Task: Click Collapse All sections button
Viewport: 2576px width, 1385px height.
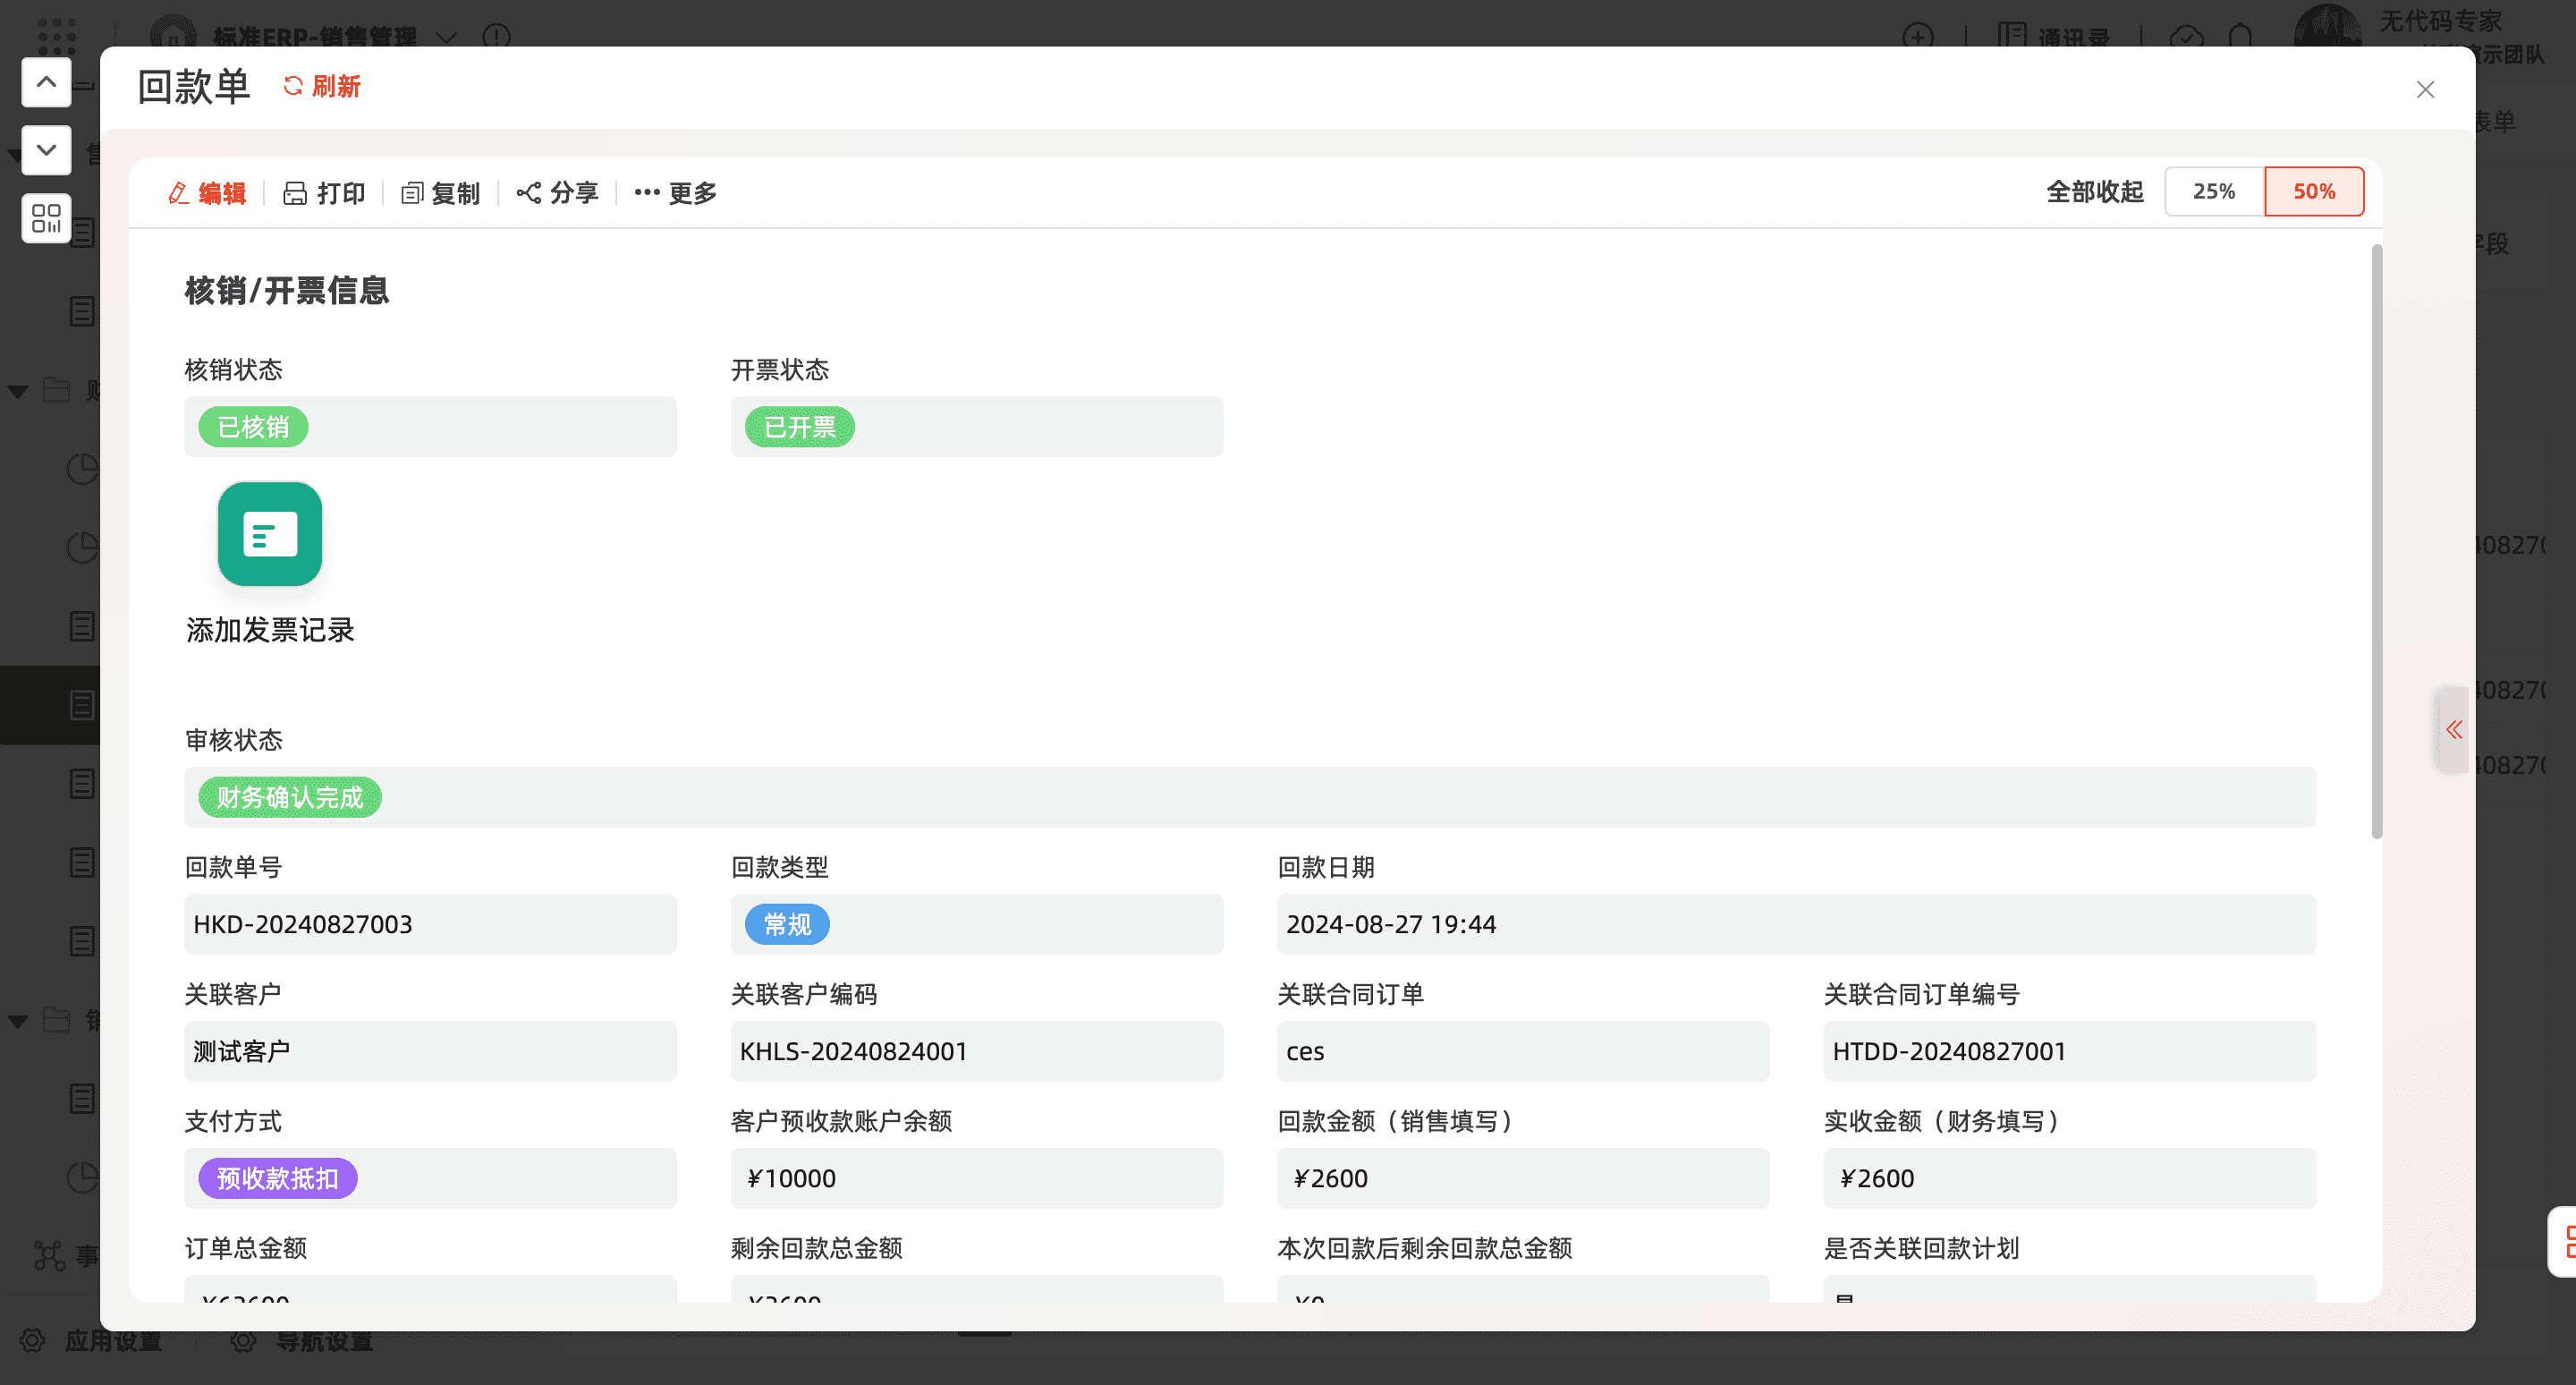Action: point(2094,191)
